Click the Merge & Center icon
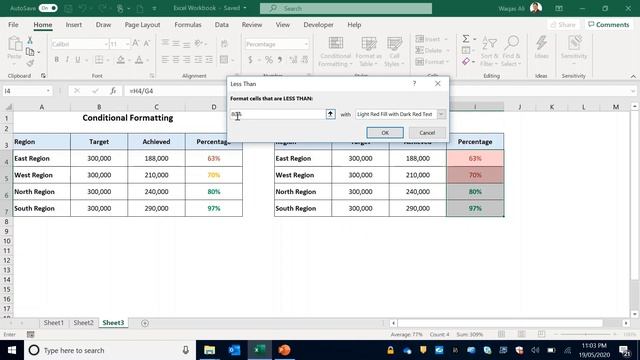640x360 pixels. [224, 60]
